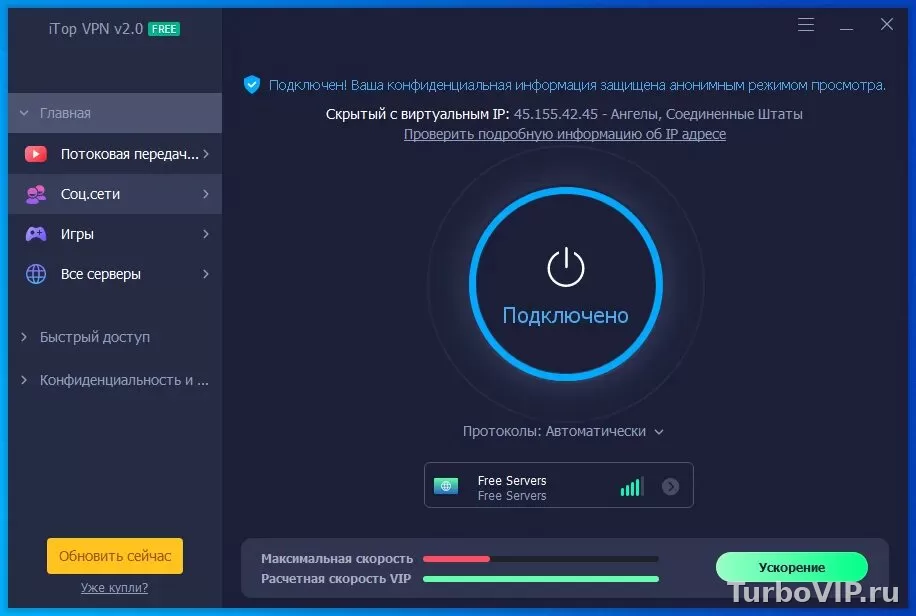Click the globe icon for all servers
This screenshot has height=616, width=916.
pos(36,274)
